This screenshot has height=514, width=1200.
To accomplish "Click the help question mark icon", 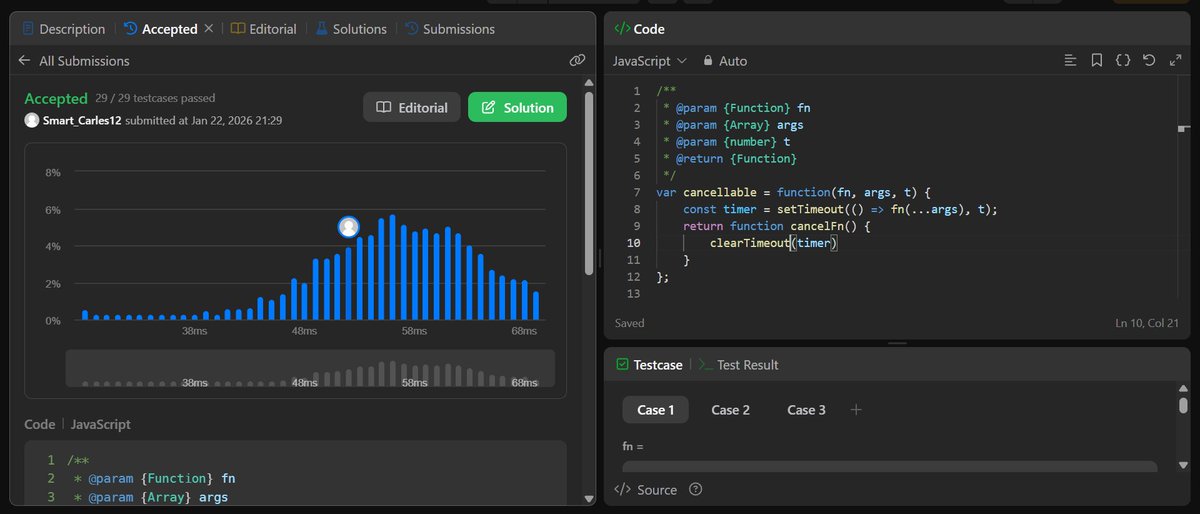I will [696, 490].
